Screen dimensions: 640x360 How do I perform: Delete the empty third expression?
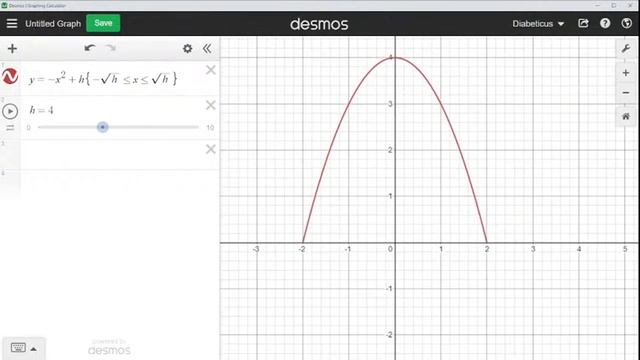[x=211, y=149]
